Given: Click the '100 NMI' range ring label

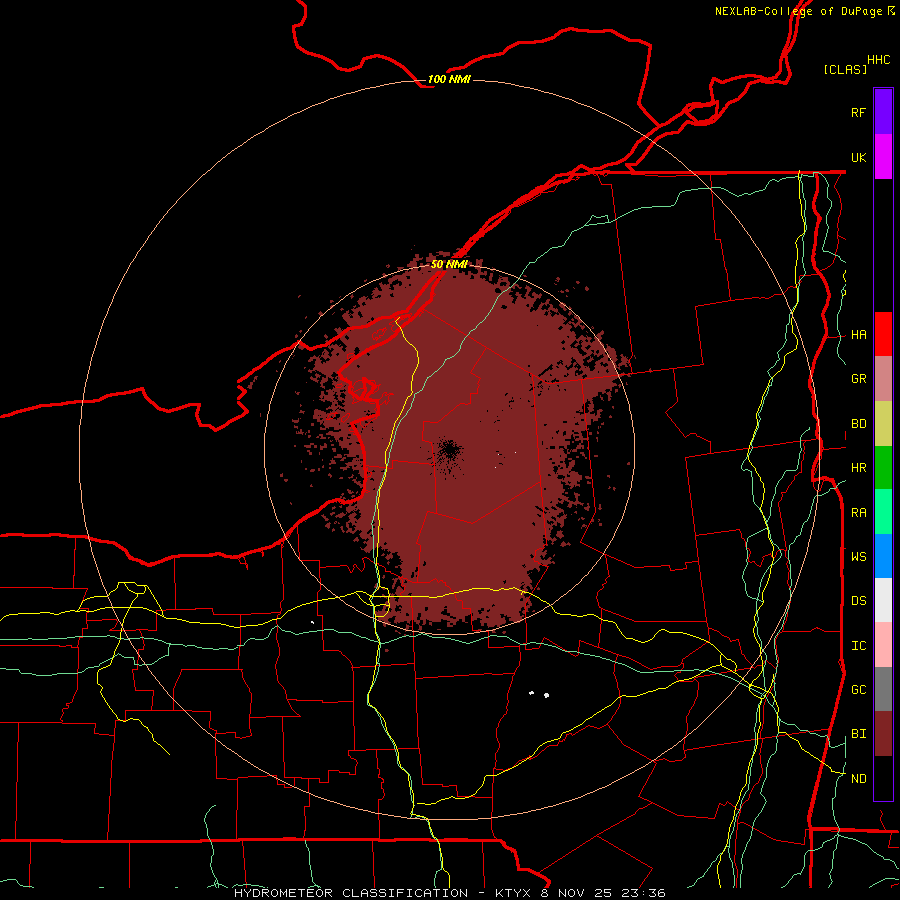Looking at the screenshot, I should coord(449,79).
